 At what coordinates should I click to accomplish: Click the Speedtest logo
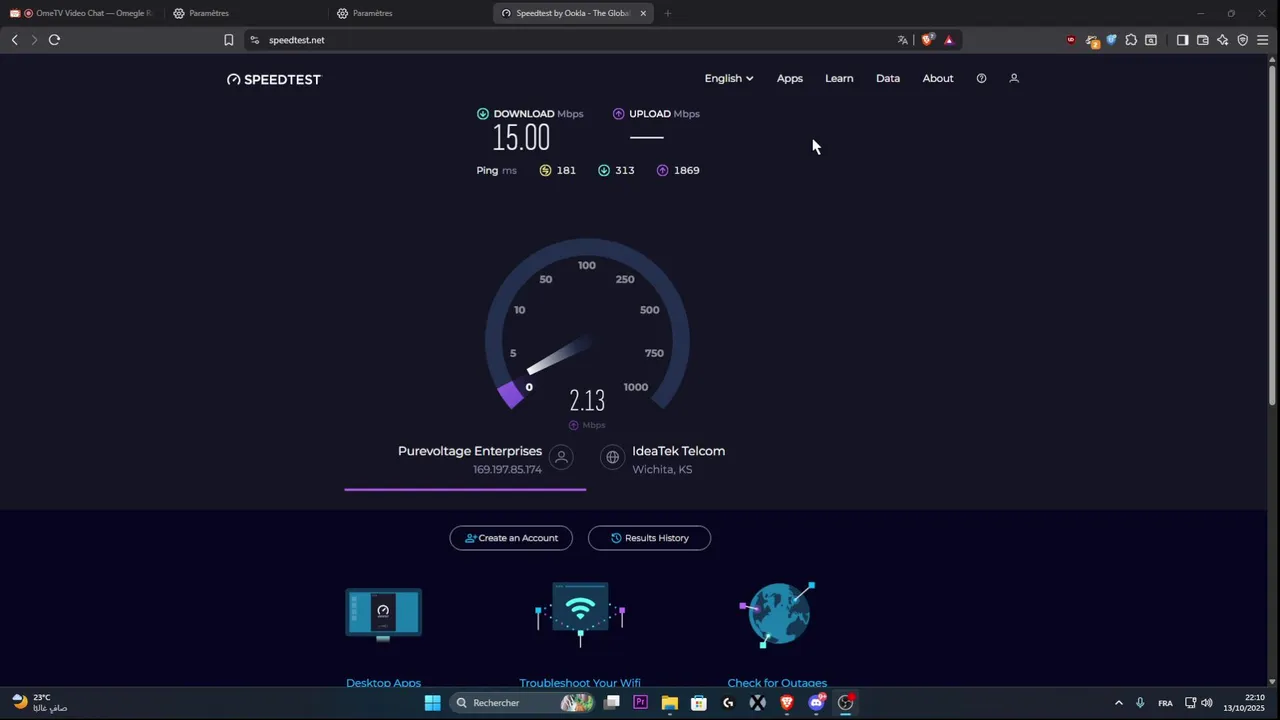click(274, 79)
